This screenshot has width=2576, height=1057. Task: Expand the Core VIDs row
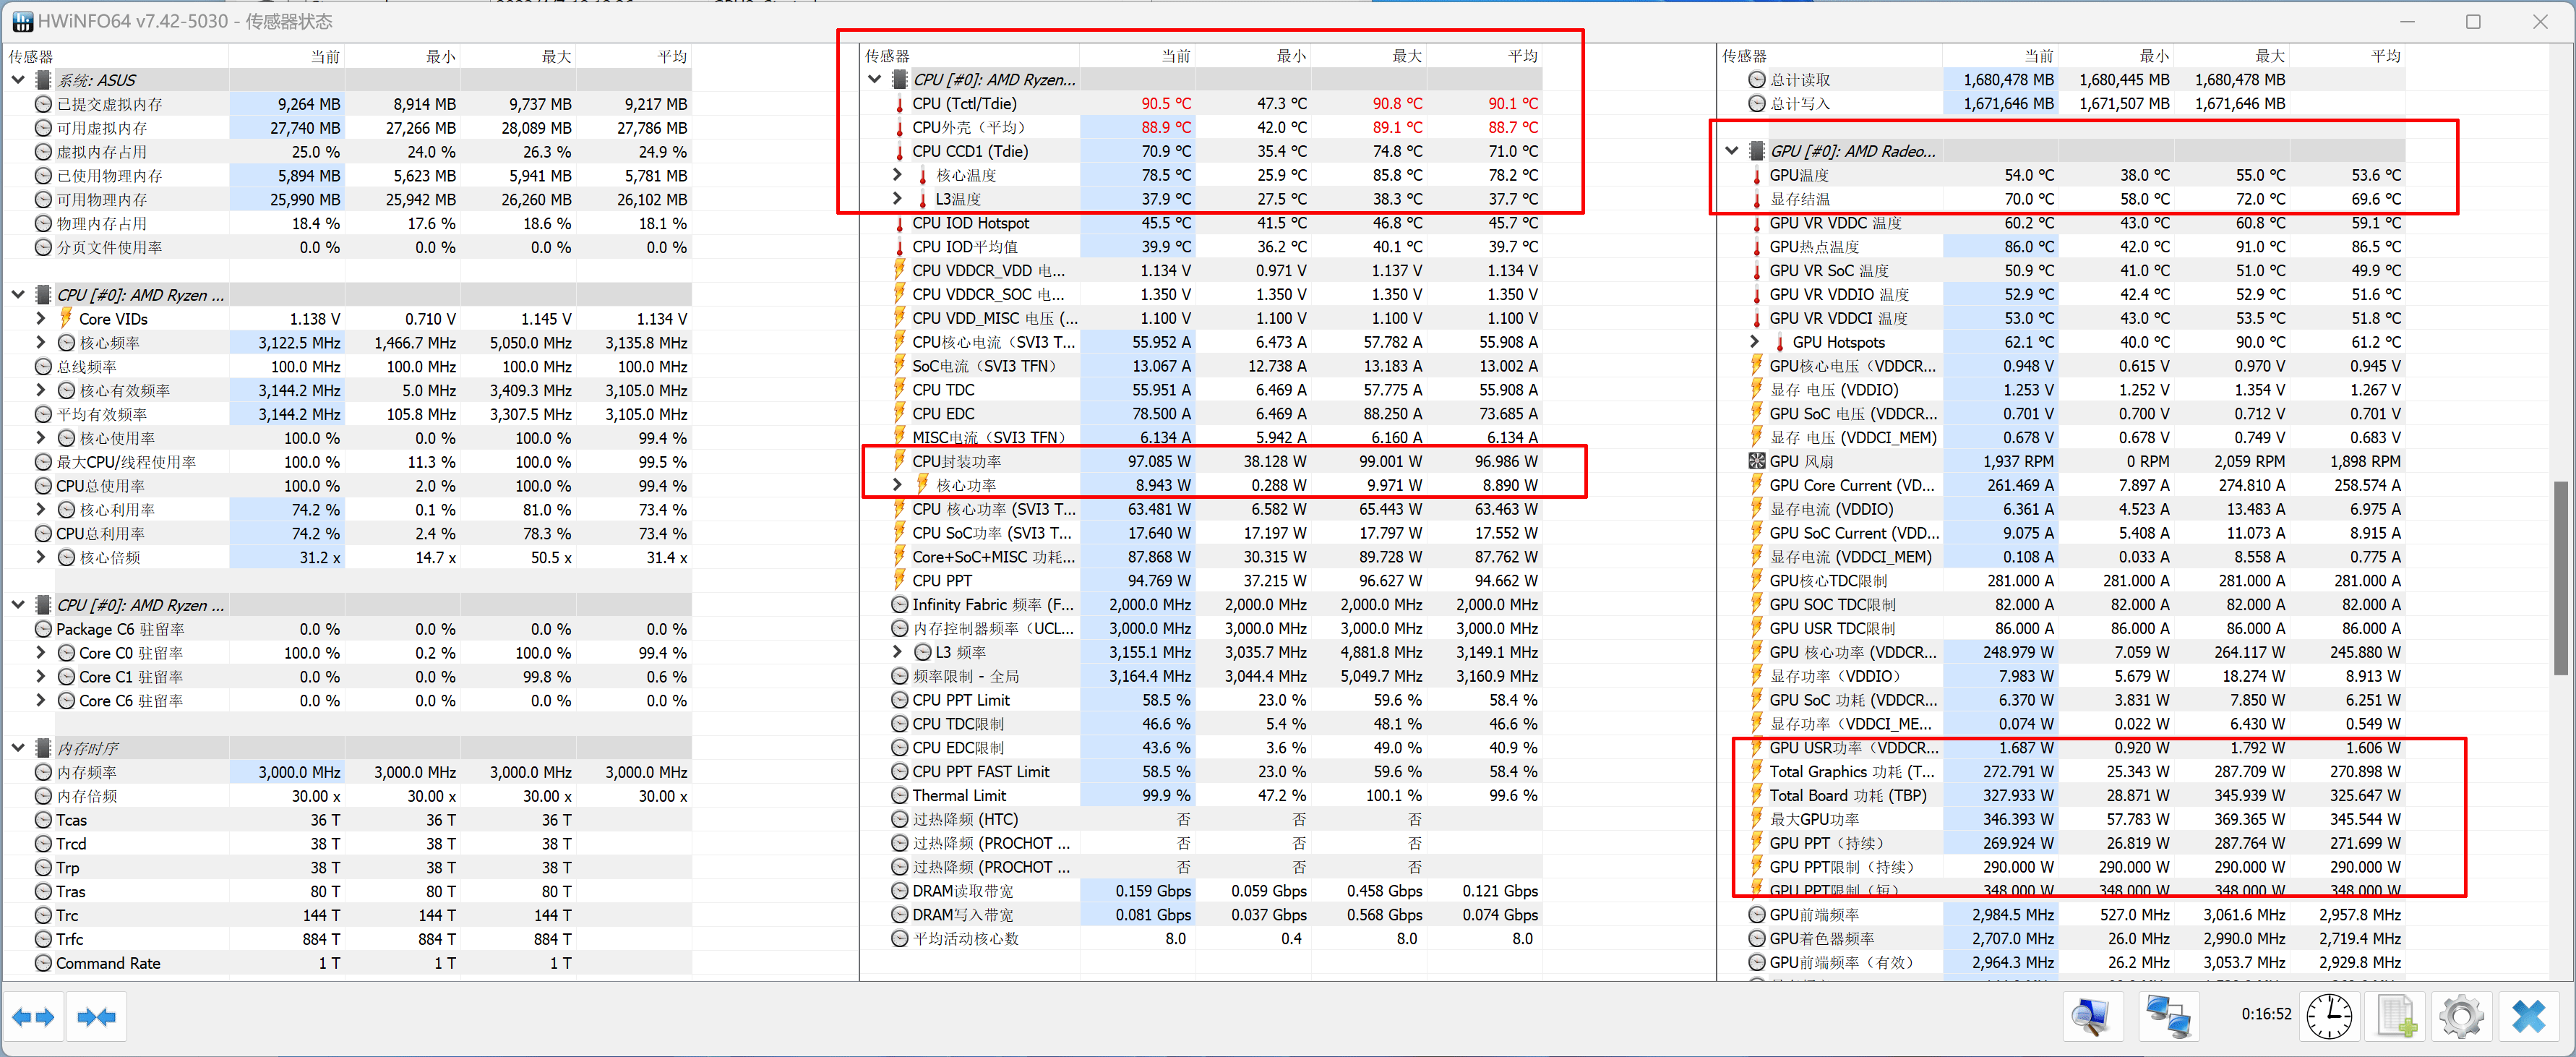pos(40,318)
